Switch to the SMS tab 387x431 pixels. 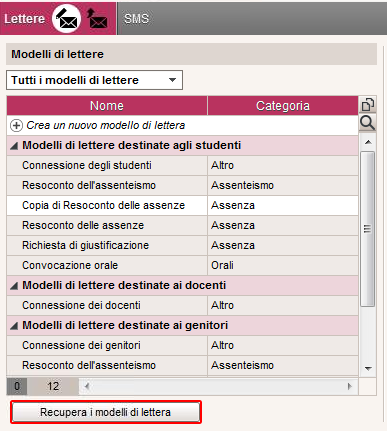click(136, 19)
